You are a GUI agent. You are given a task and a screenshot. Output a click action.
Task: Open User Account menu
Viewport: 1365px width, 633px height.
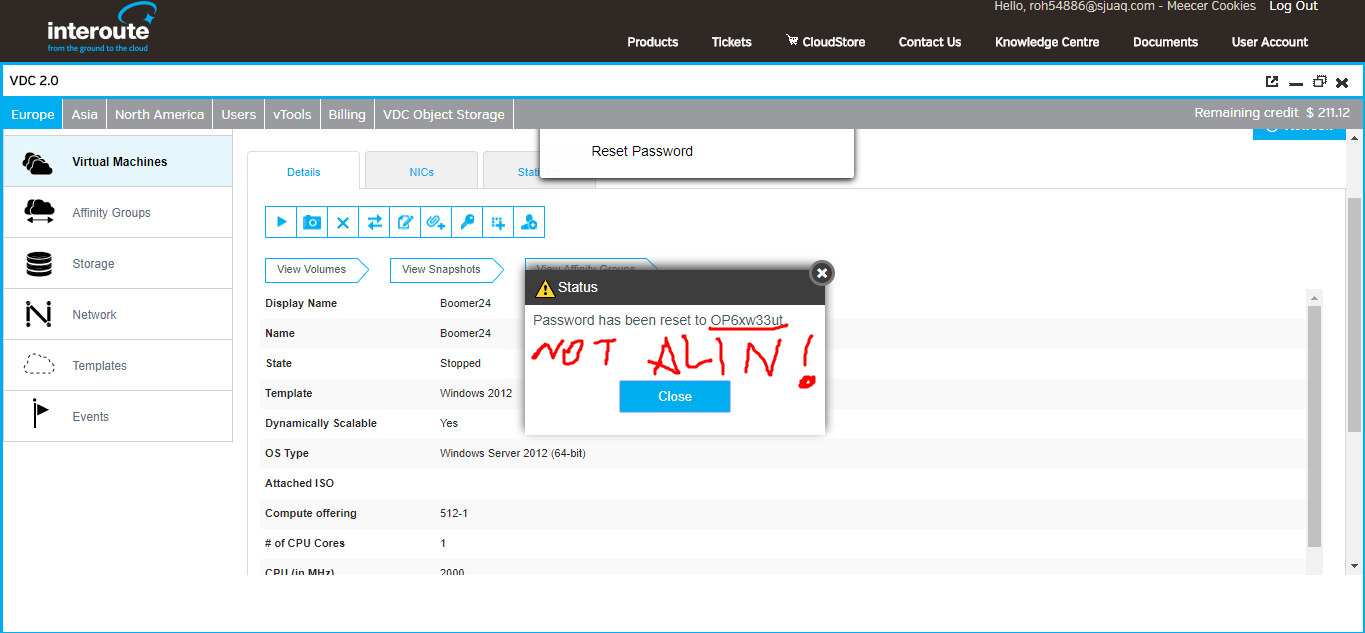point(1270,42)
